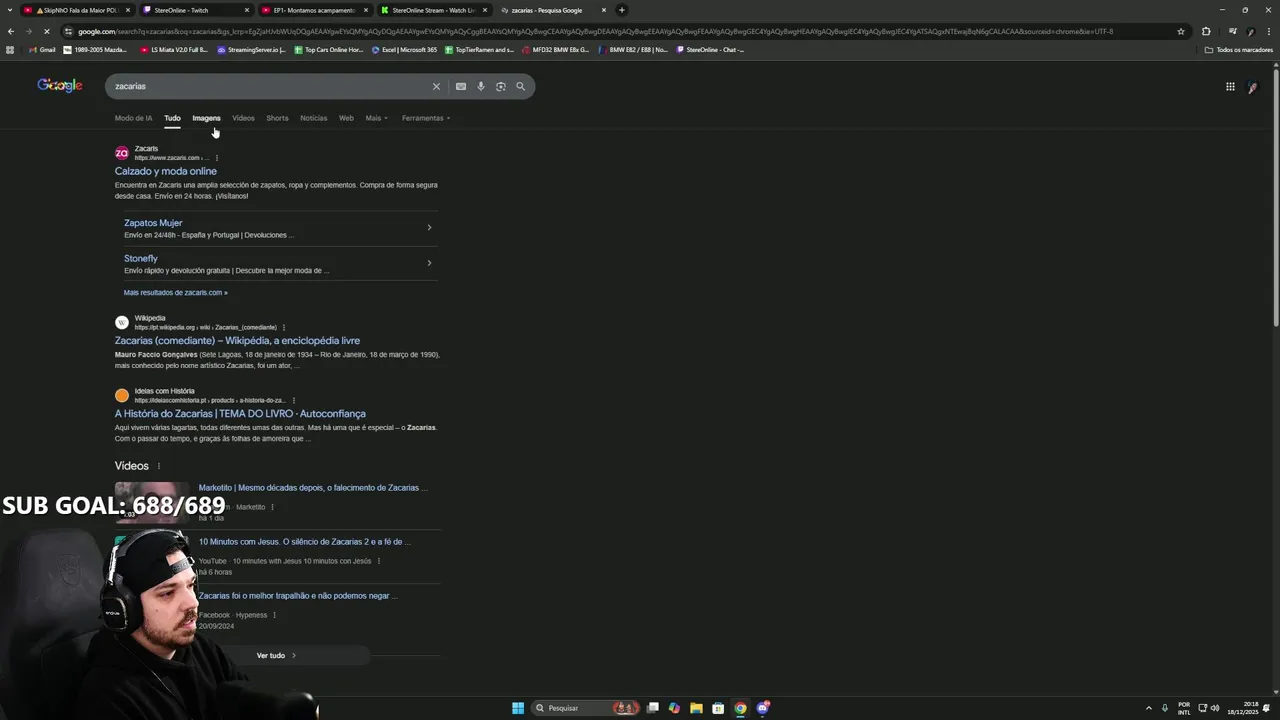Bookmark this page with the star icon
Viewport: 1280px width, 720px height.
pyautogui.click(x=1181, y=31)
